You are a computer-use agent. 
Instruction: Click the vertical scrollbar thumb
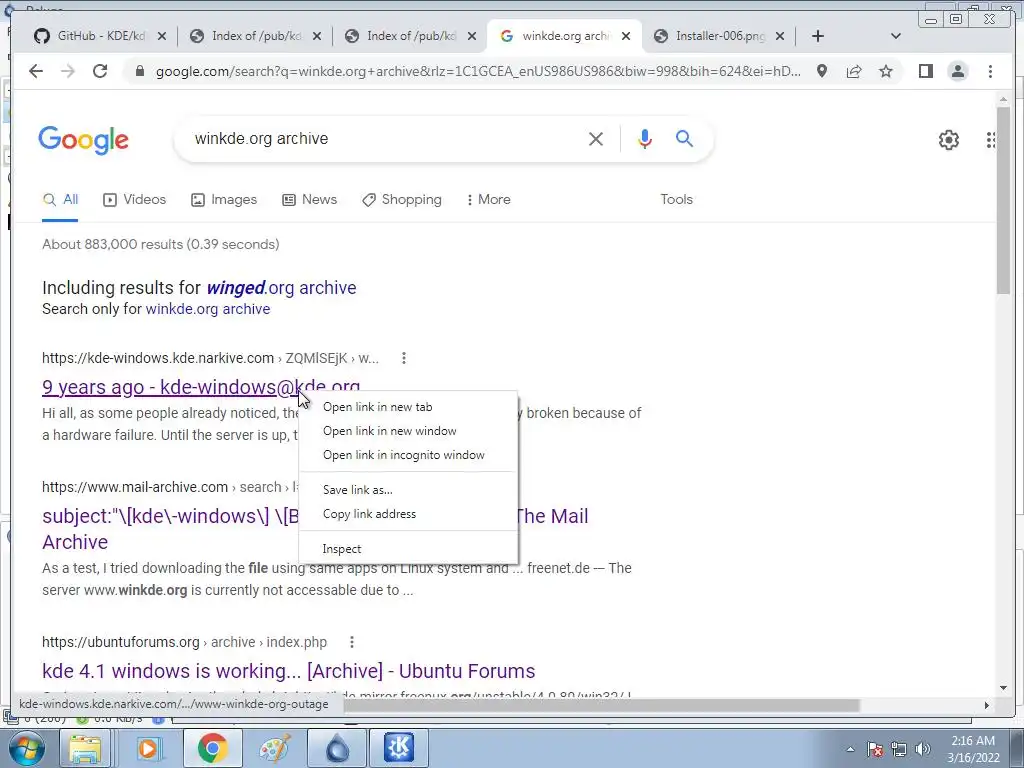1004,200
